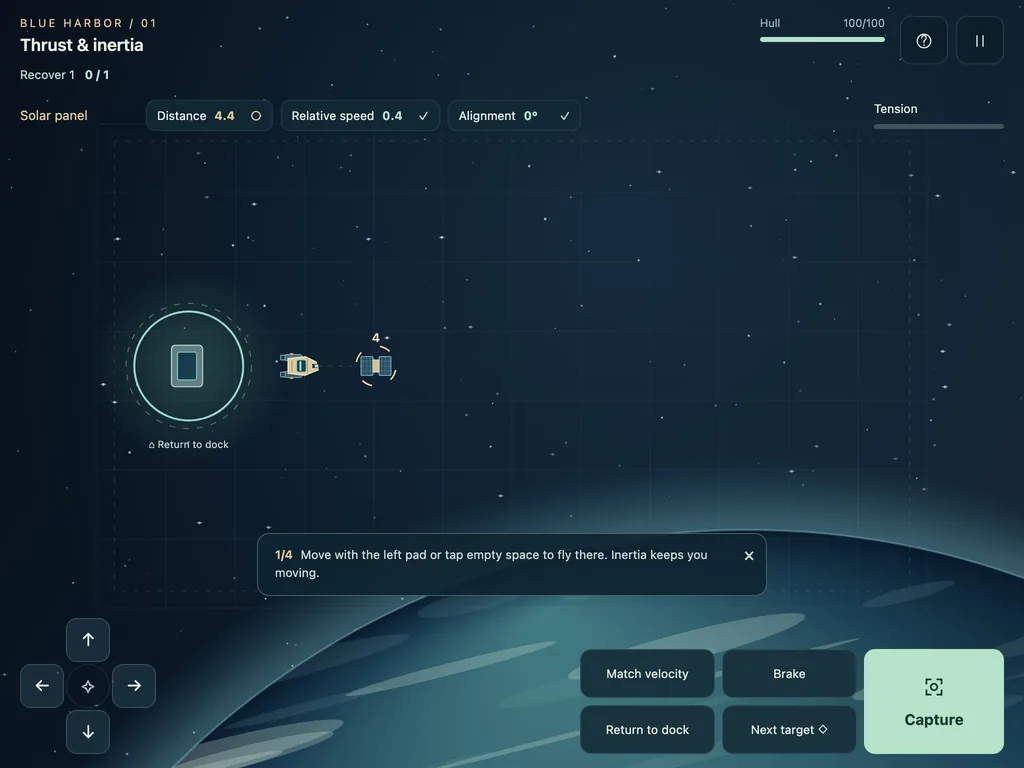The width and height of the screenshot is (1024, 768).
Task: Click the Alignment 0° indicator
Action: (514, 116)
